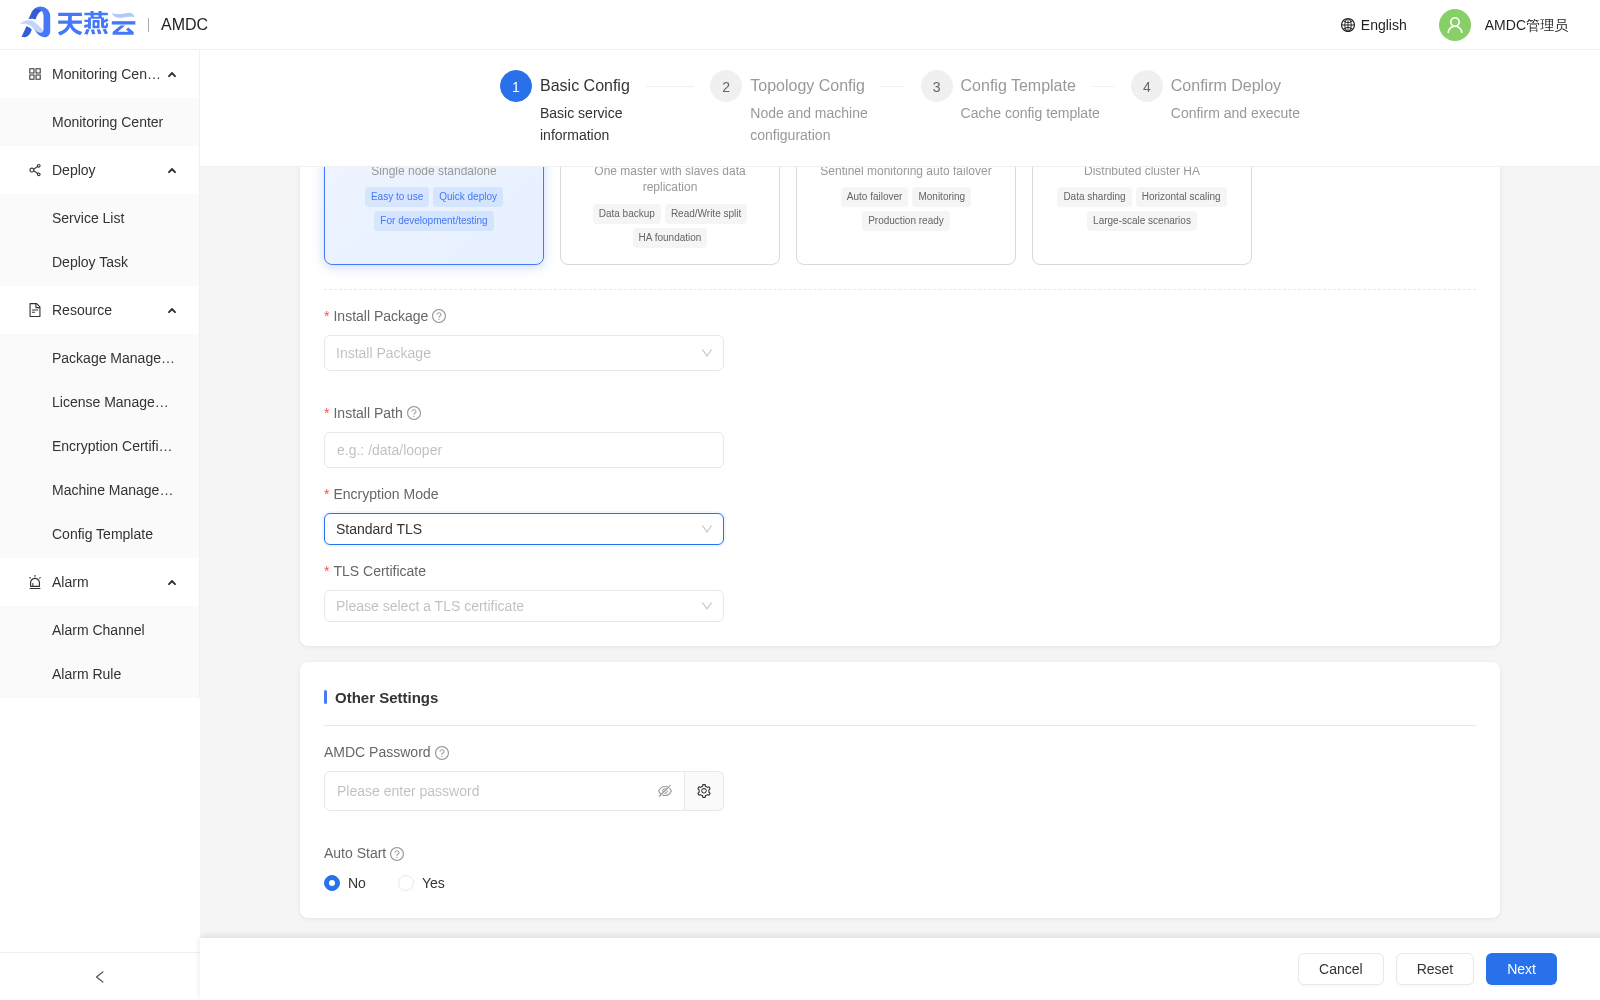Select the Sentinel auto failover card
1600x1000 pixels.
pyautogui.click(x=906, y=215)
